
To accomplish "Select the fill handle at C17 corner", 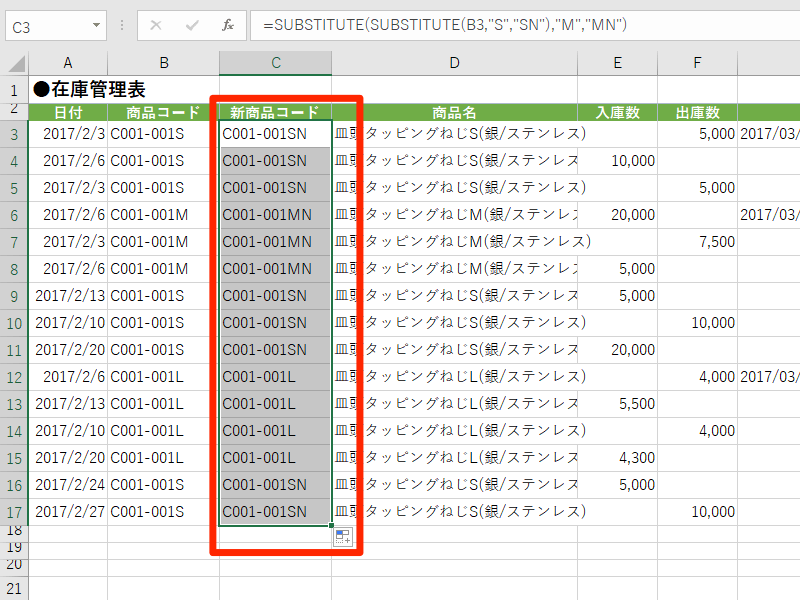I will click(x=332, y=526).
